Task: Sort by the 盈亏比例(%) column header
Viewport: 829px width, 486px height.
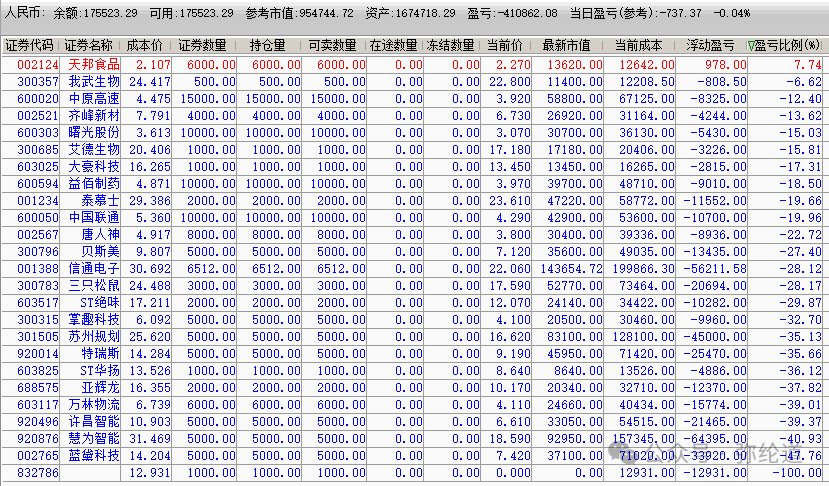Action: [x=785, y=45]
